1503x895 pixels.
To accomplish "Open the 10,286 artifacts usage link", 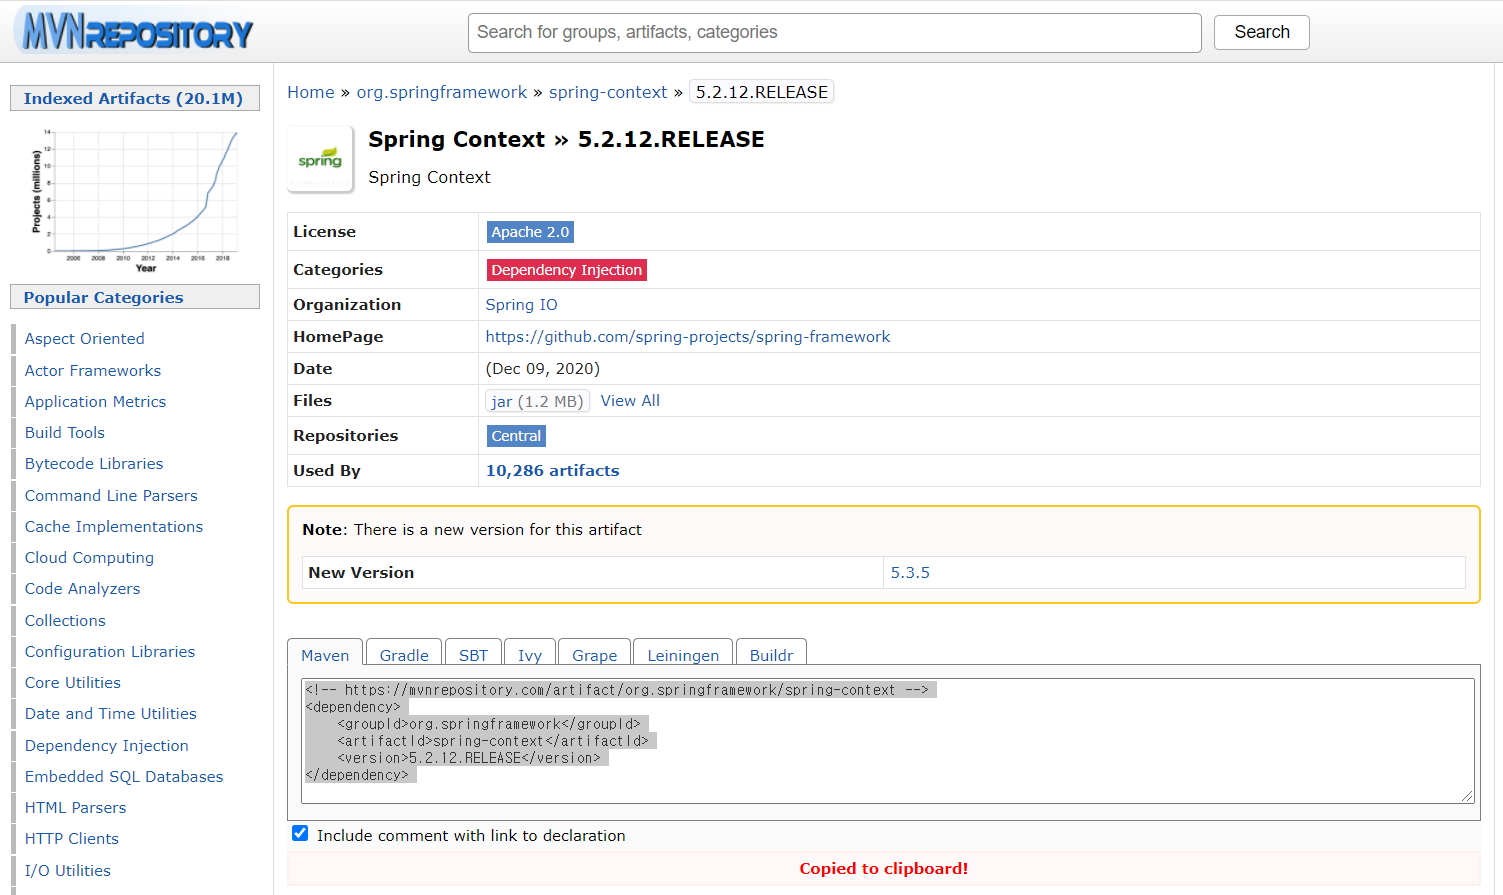I will click(x=553, y=471).
